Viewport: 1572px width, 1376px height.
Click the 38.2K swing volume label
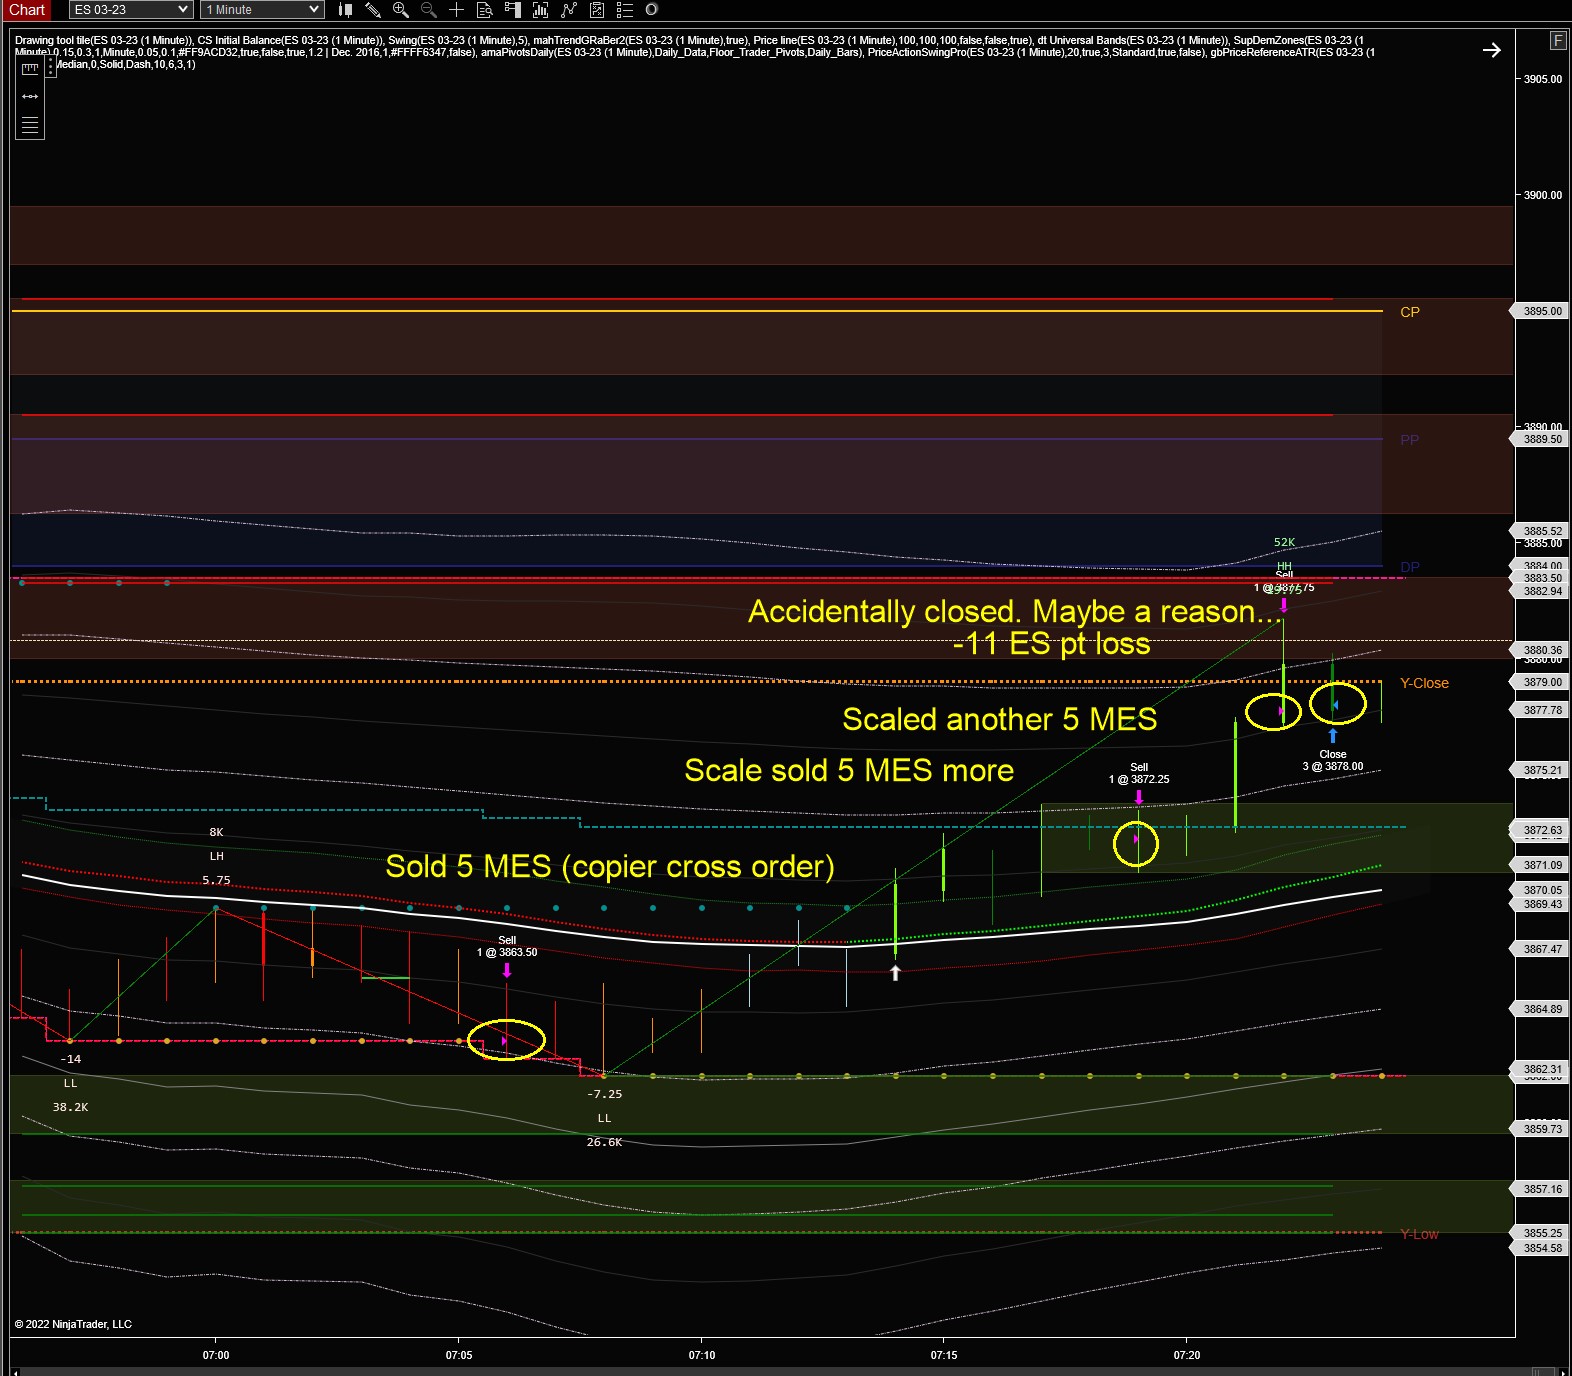(70, 1107)
